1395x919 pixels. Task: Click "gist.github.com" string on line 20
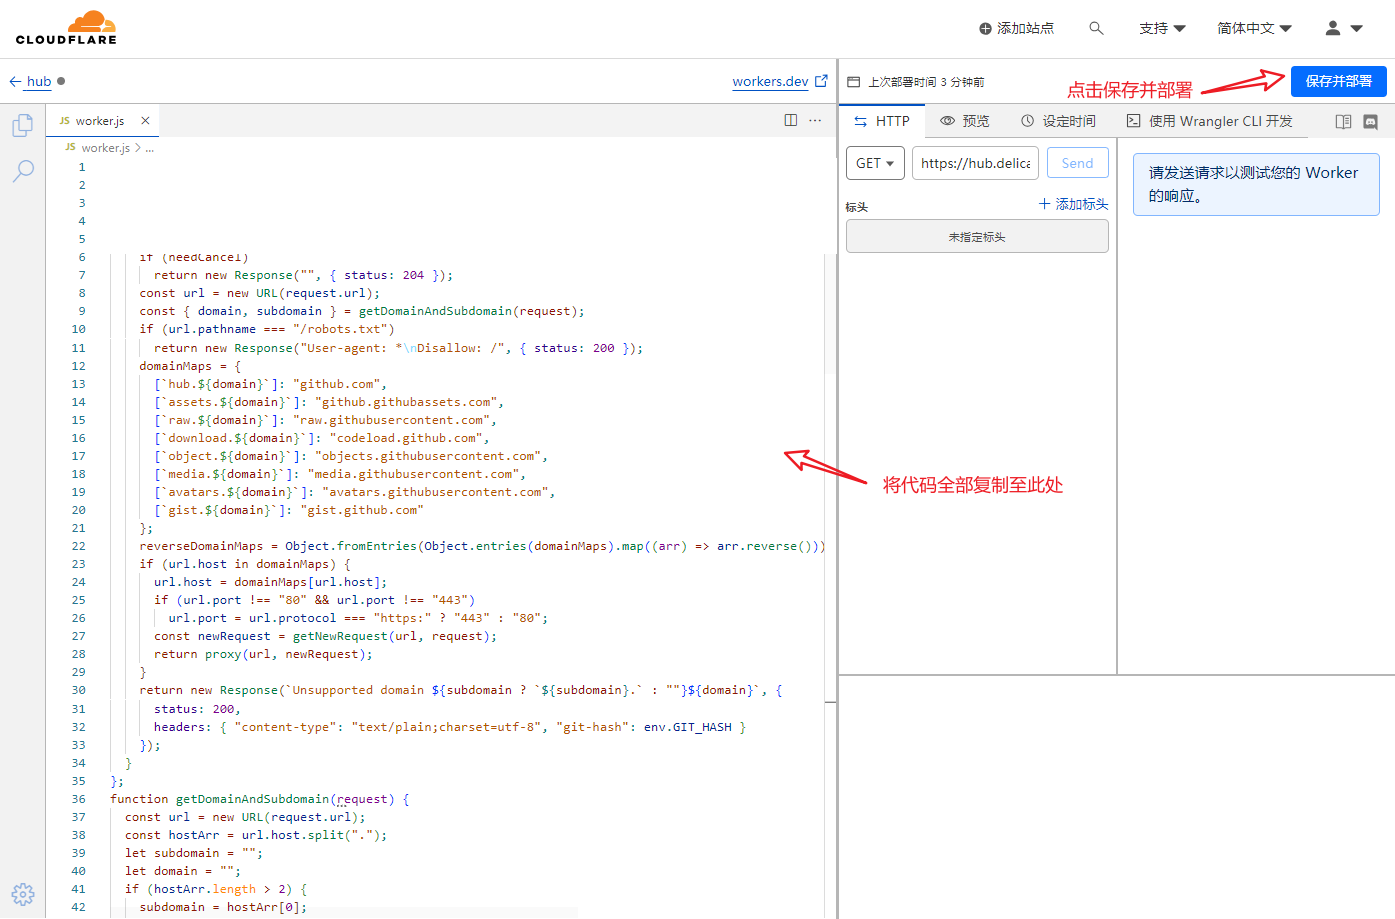tap(362, 510)
